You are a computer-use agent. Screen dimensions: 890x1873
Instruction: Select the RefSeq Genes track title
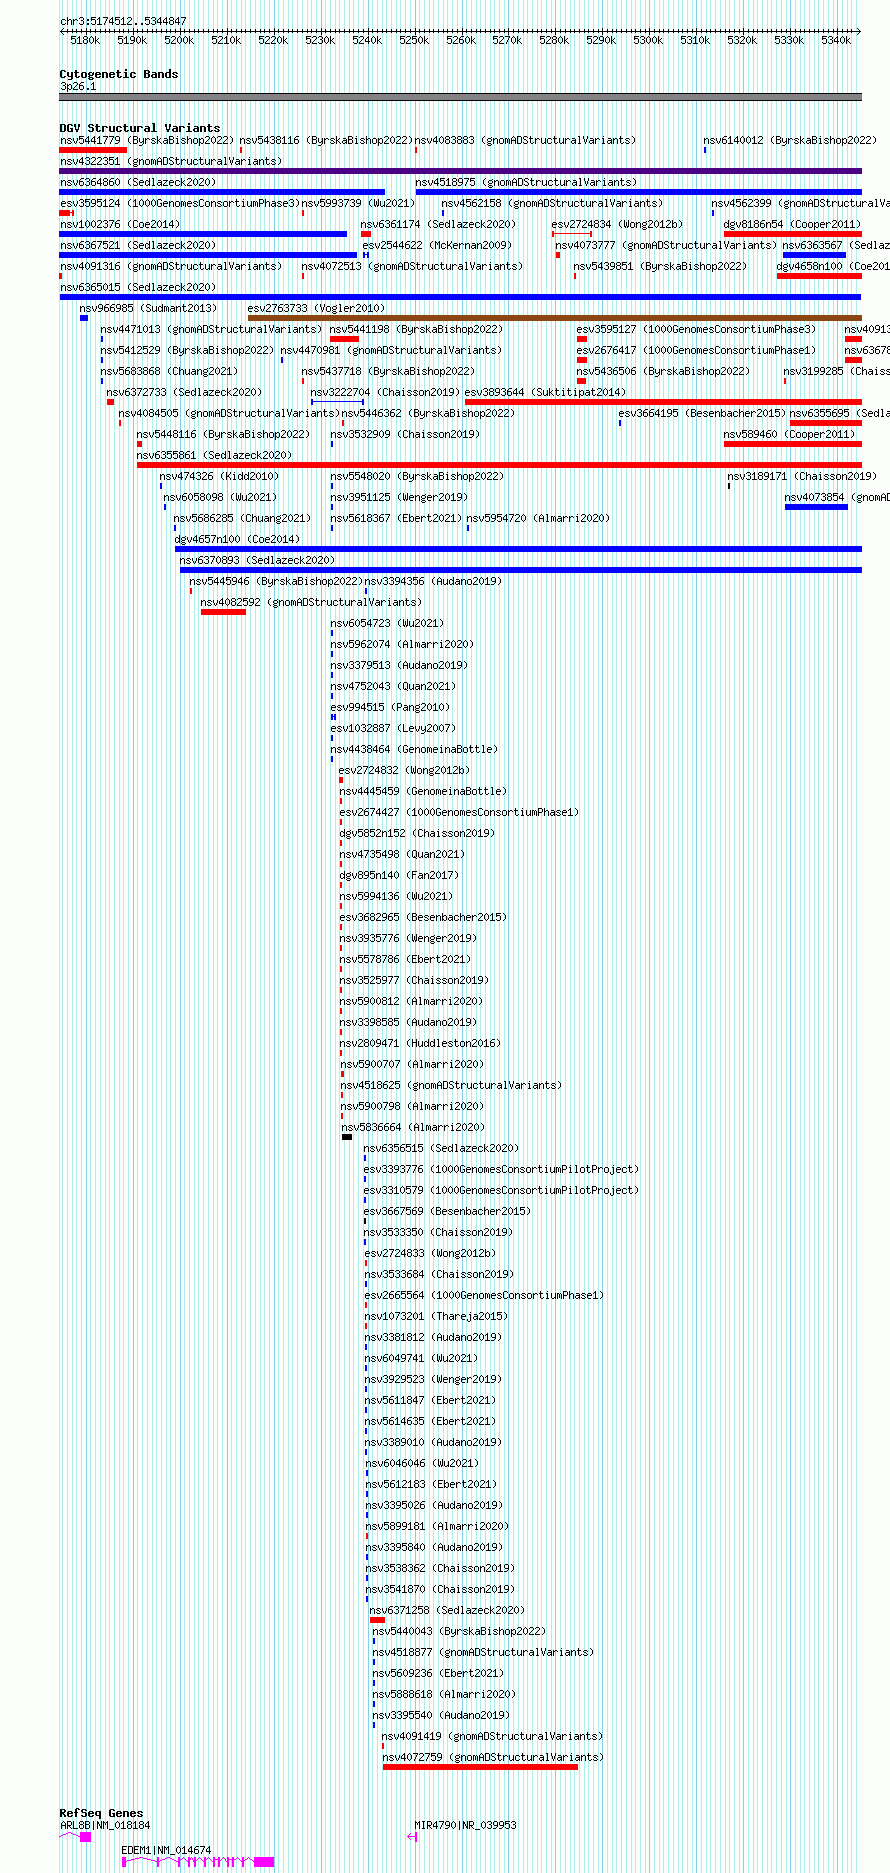pos(101,1813)
